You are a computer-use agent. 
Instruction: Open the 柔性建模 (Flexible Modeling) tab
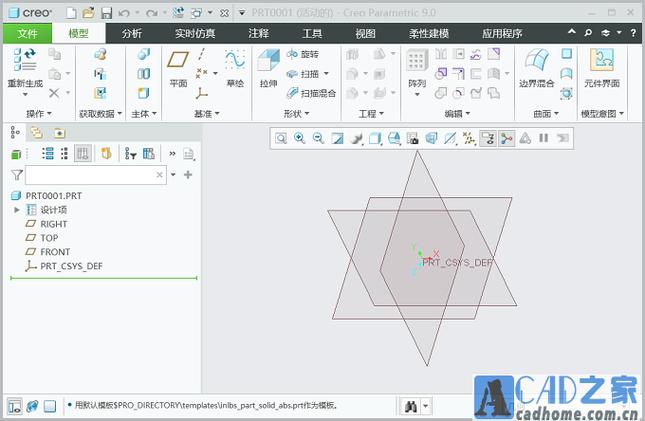(429, 33)
